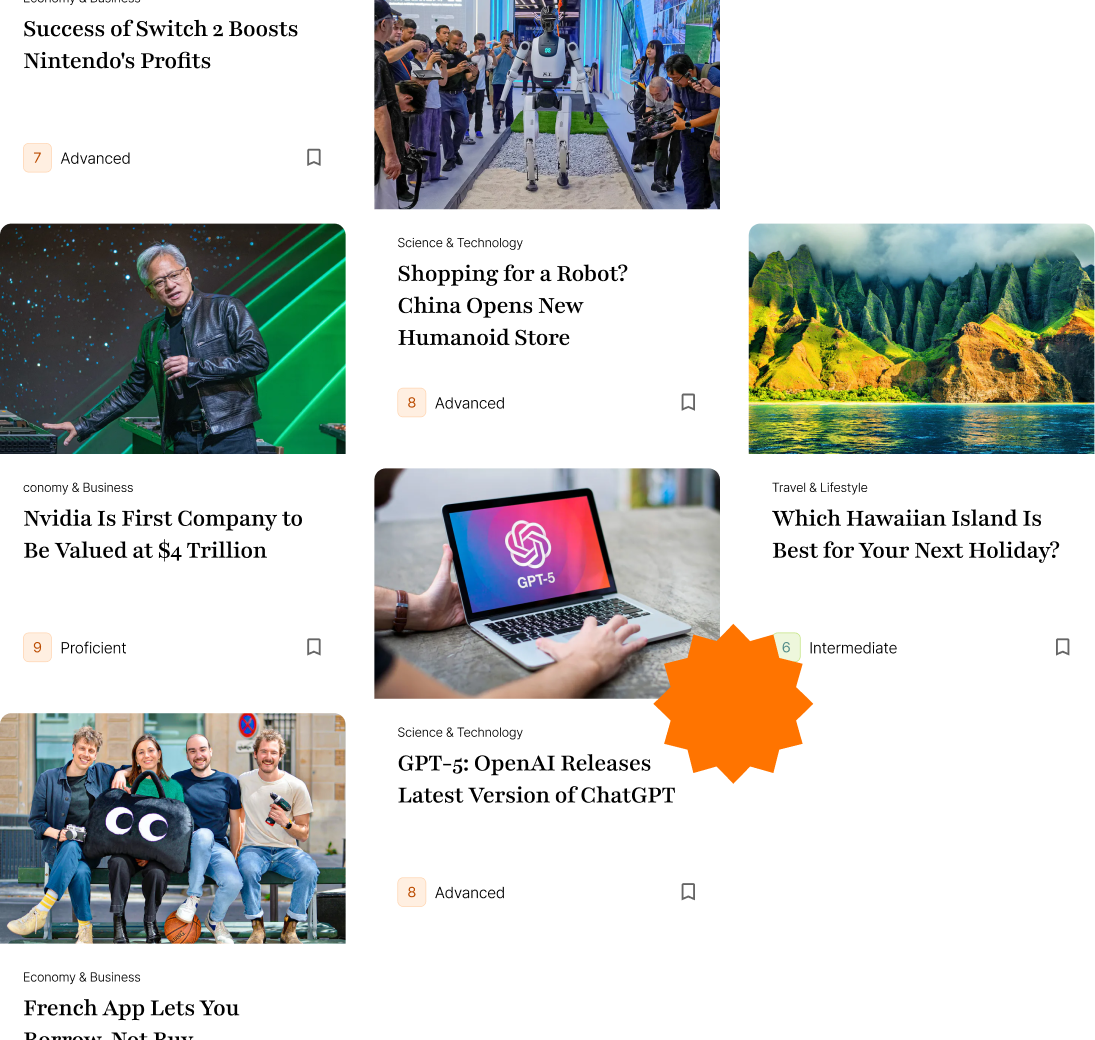Image resolution: width=1095 pixels, height=1040 pixels.
Task: Open the Hawaiian coastline image
Action: click(x=921, y=339)
